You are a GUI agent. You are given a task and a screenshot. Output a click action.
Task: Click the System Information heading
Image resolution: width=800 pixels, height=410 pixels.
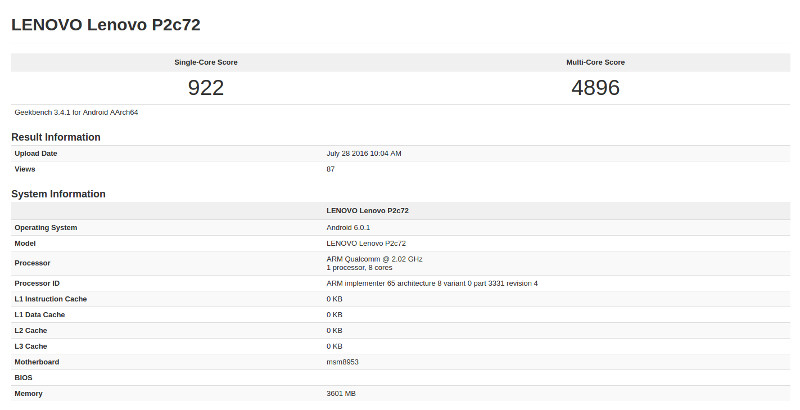(58, 194)
